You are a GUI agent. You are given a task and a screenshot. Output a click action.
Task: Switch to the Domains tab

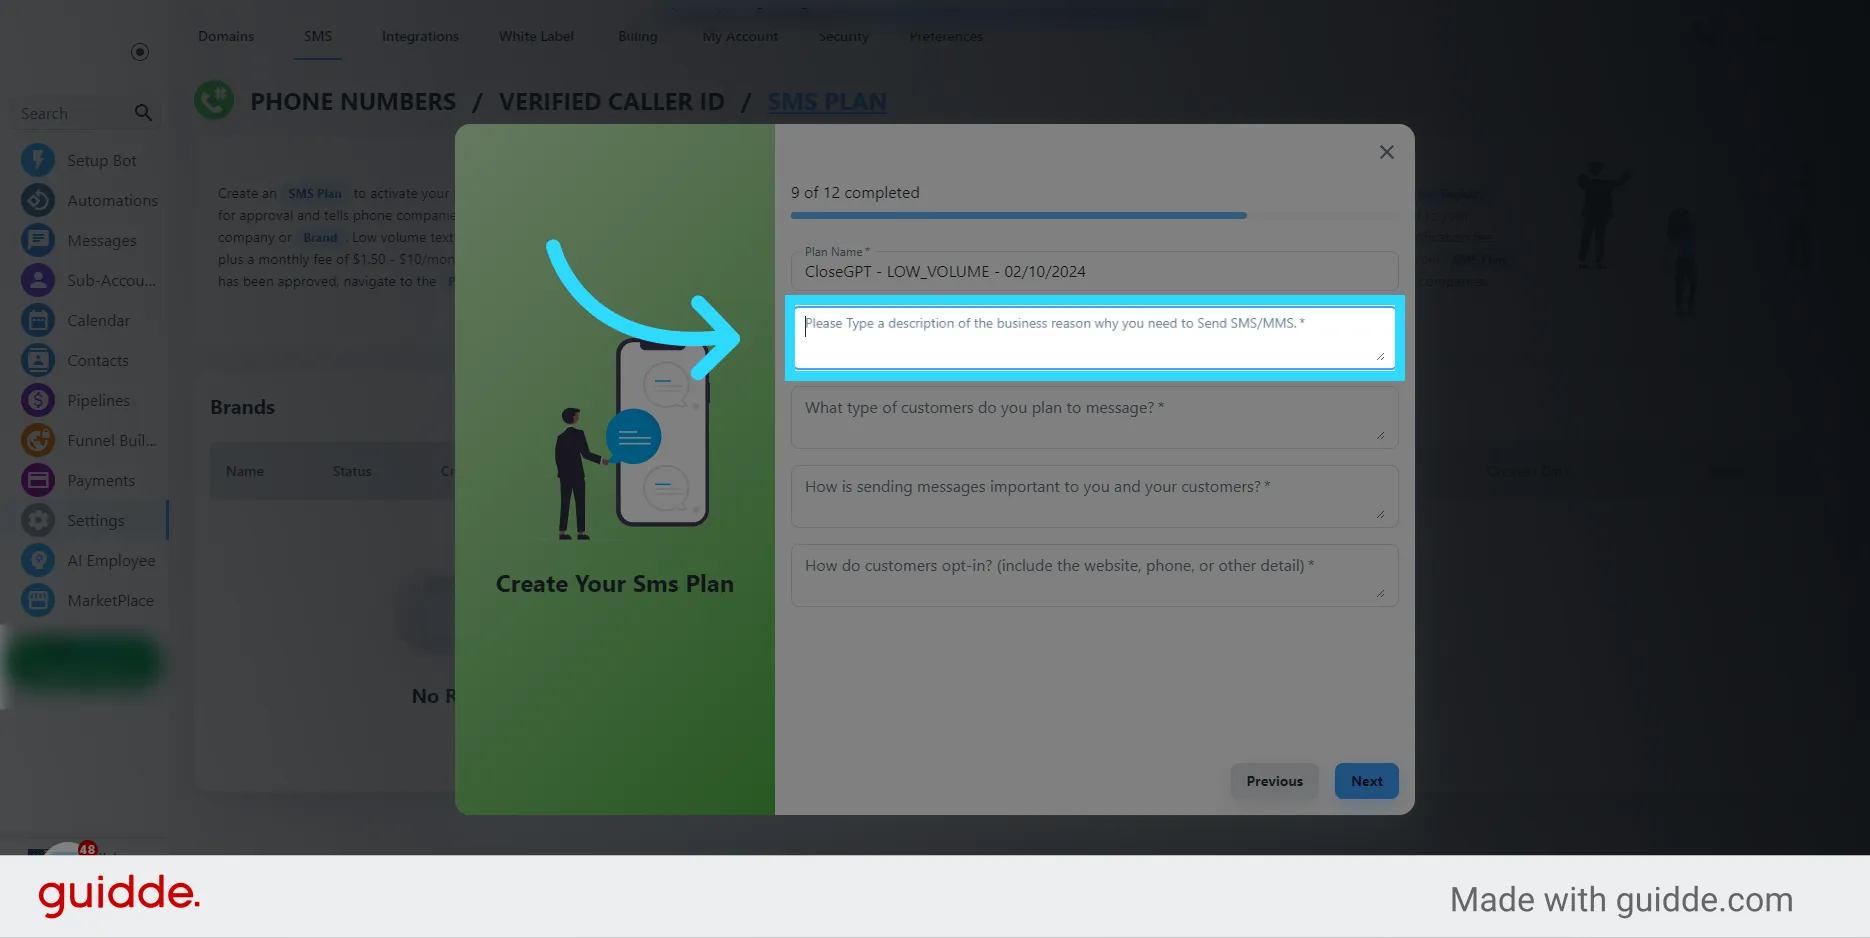tap(226, 36)
